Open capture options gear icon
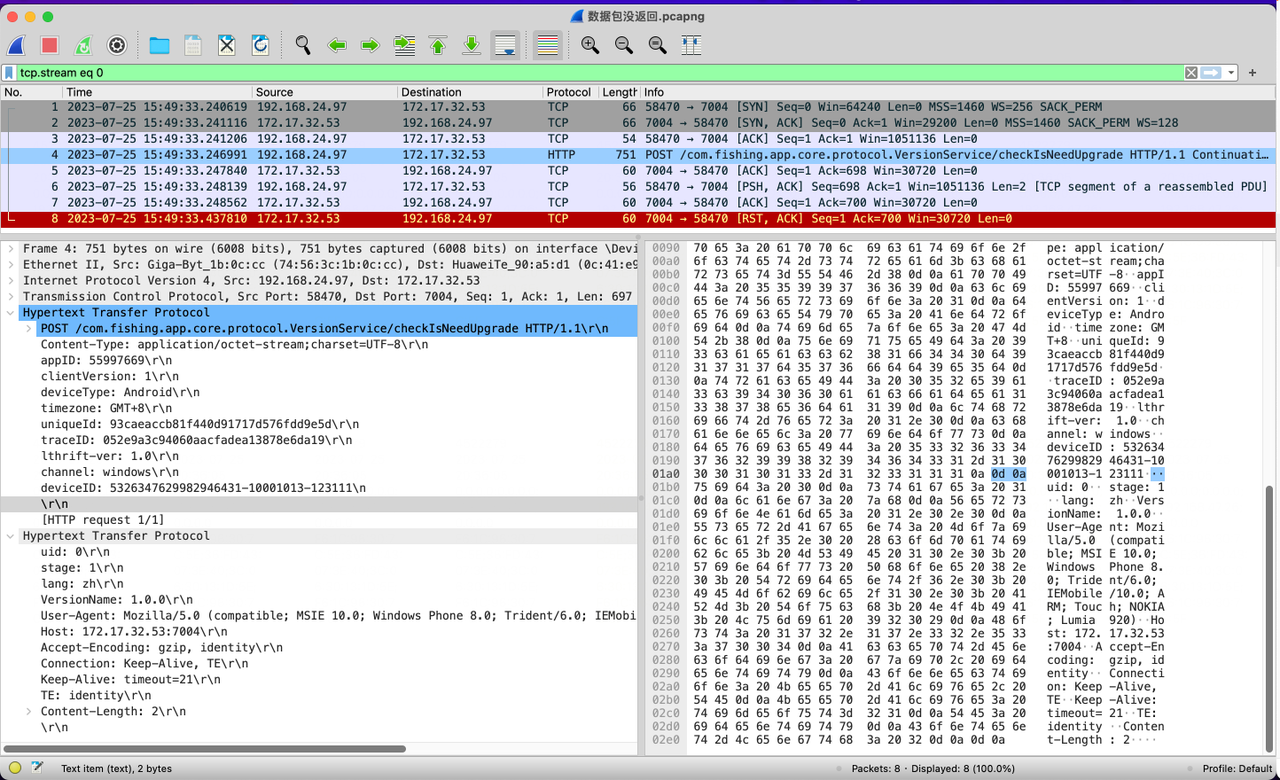The width and height of the screenshot is (1280, 780). coord(117,45)
